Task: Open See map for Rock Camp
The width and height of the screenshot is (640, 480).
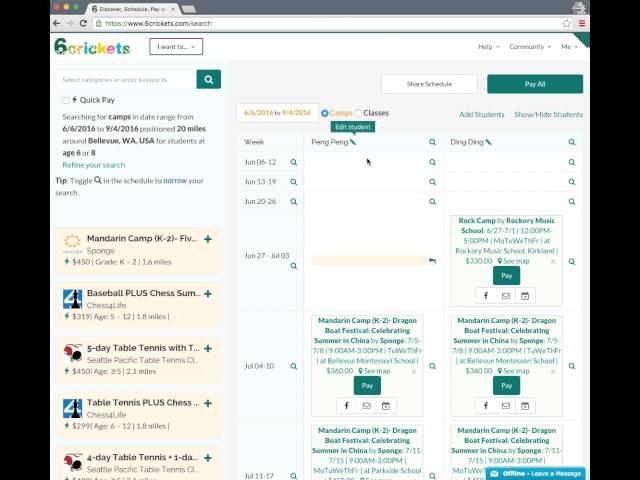Action: coord(513,261)
